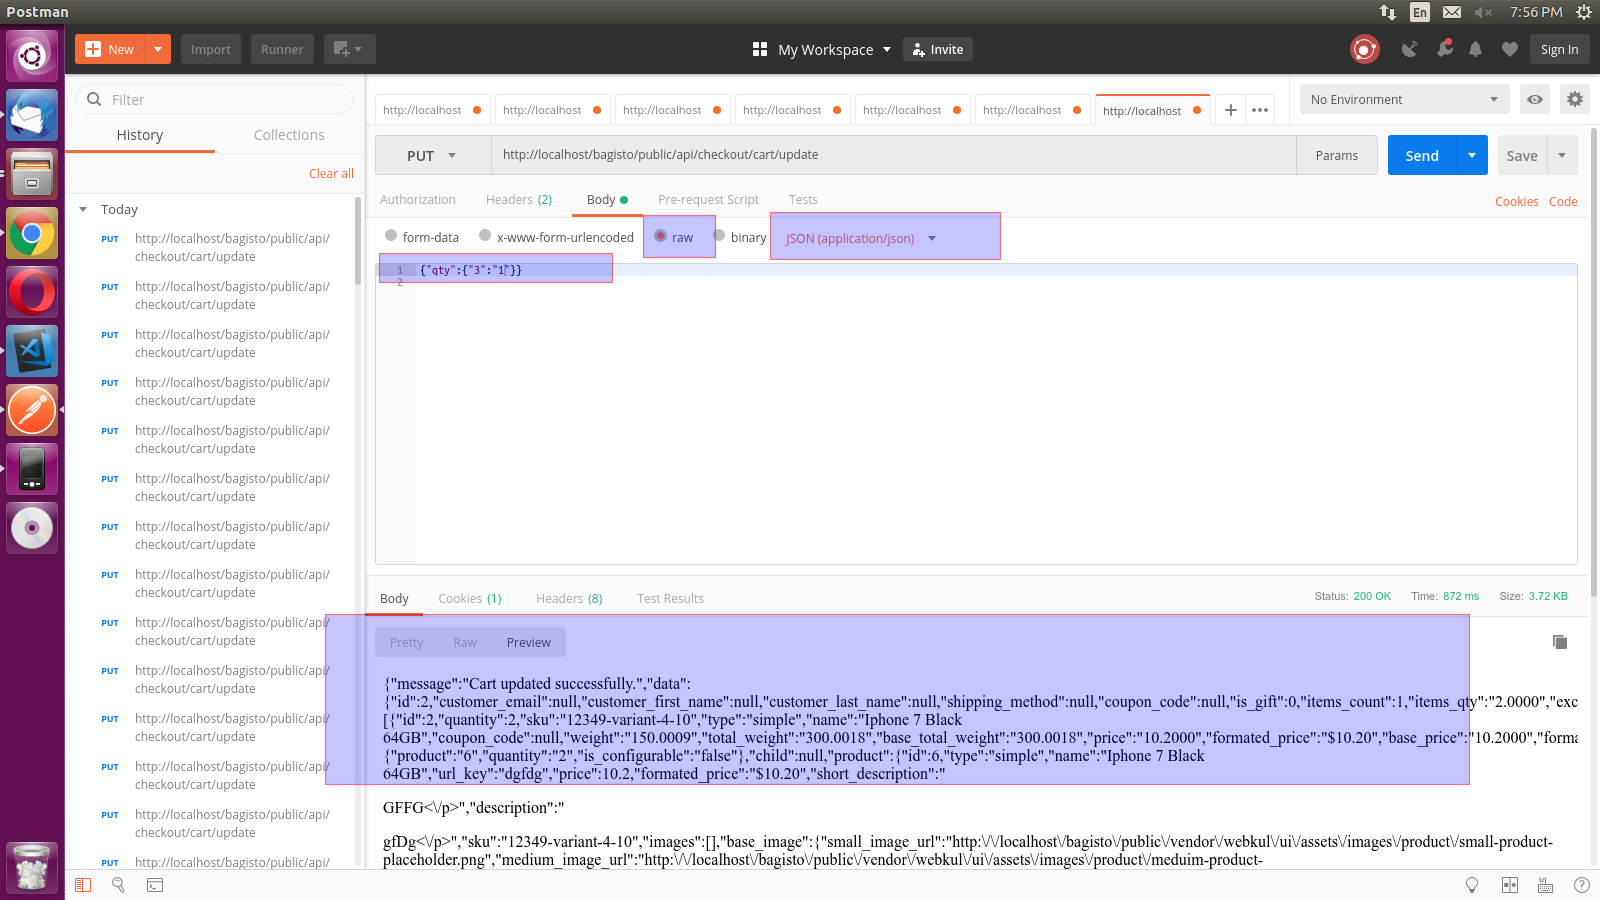Expand the New button dropdown arrow
The width and height of the screenshot is (1600, 900).
tap(158, 49)
